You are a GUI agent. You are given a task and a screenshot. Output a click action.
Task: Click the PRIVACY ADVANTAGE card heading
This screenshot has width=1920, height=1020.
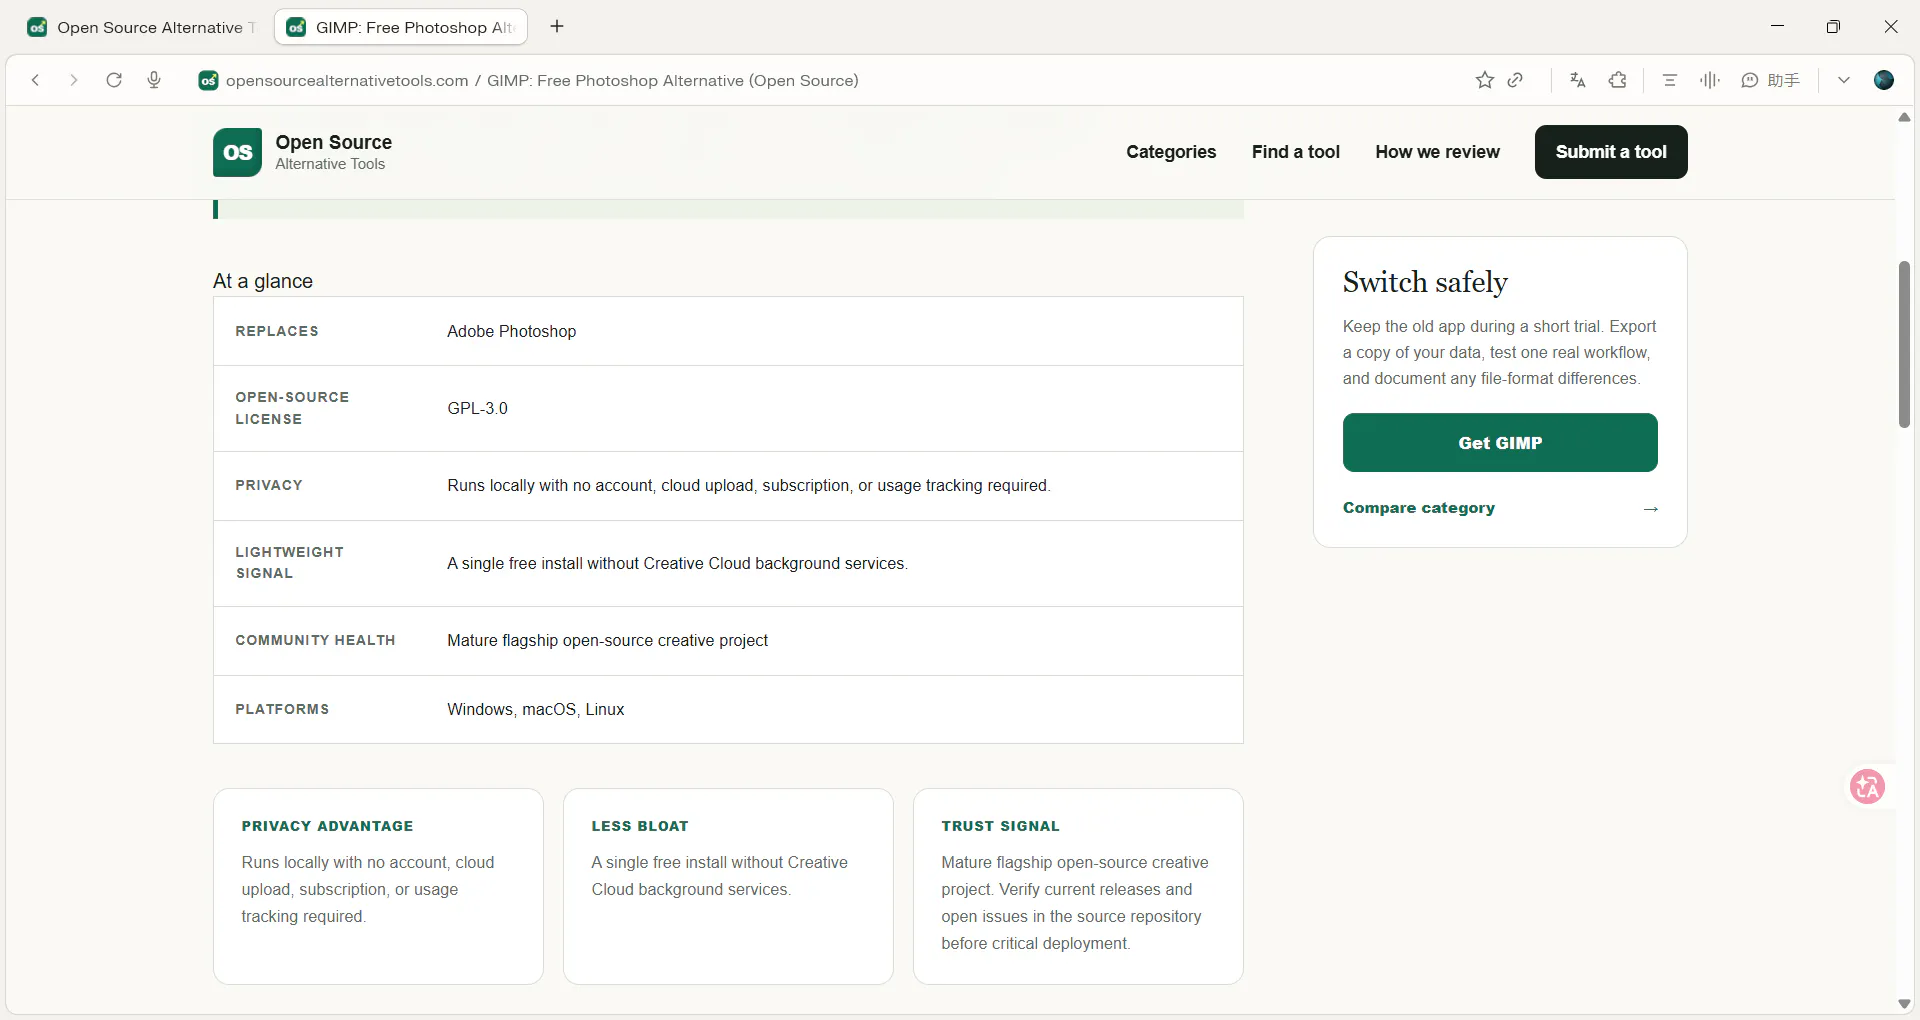pyautogui.click(x=327, y=826)
